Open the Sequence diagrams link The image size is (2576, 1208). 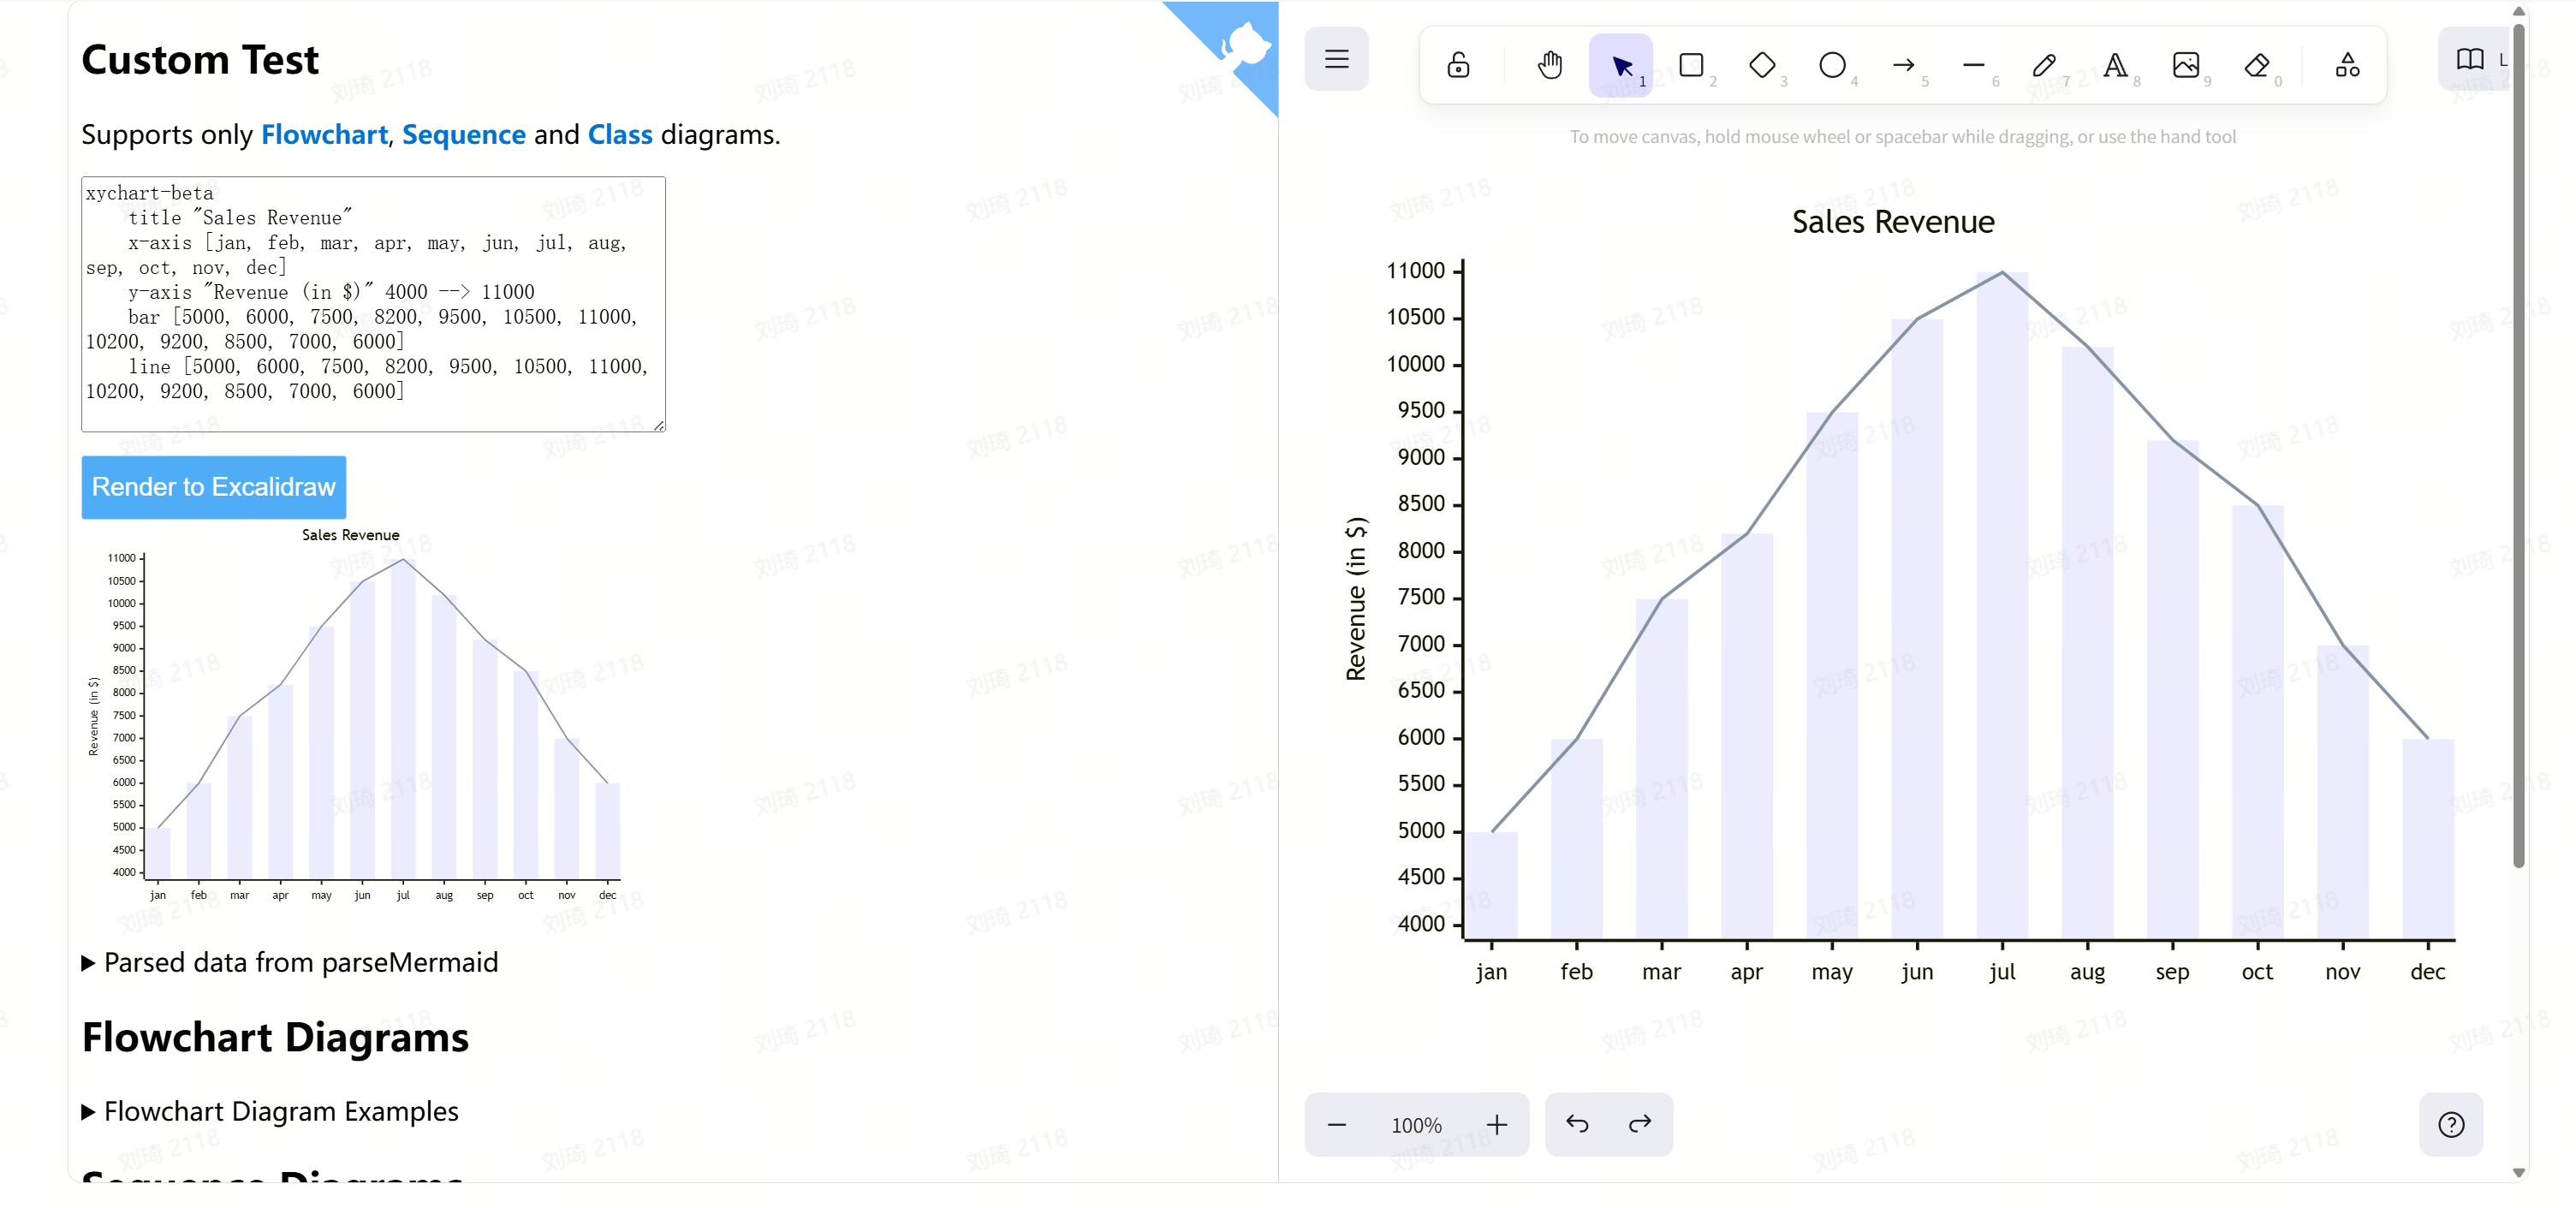pos(463,134)
